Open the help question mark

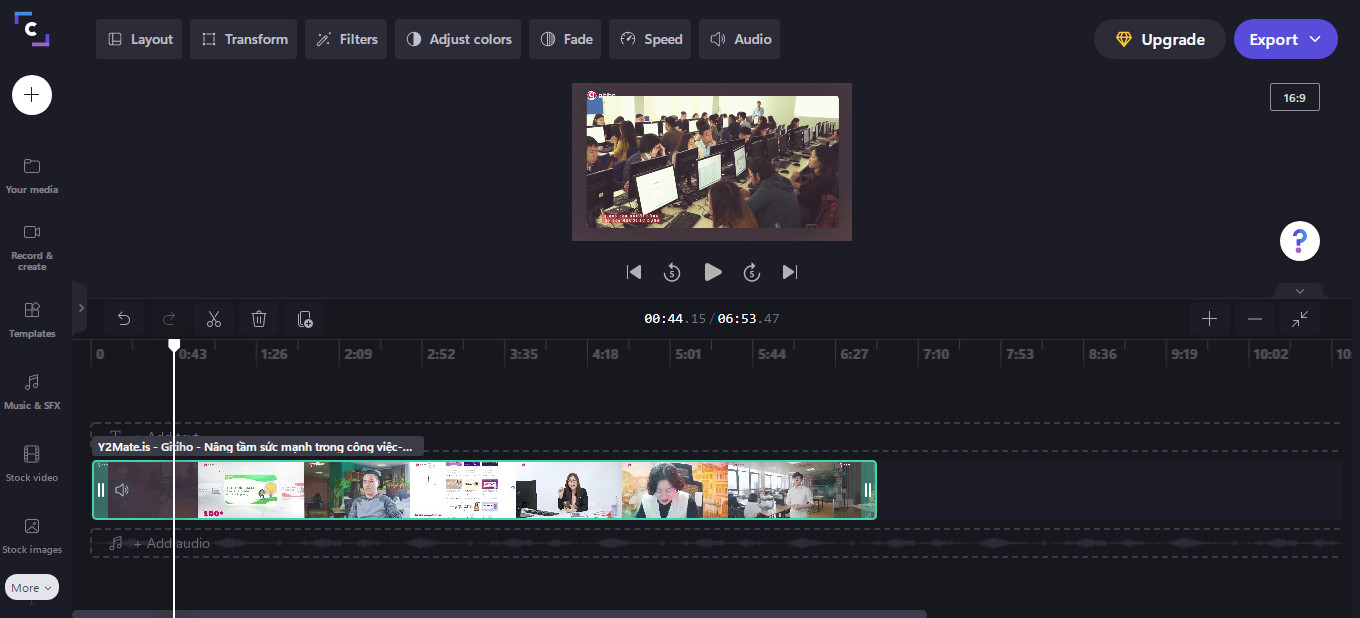(1299, 241)
